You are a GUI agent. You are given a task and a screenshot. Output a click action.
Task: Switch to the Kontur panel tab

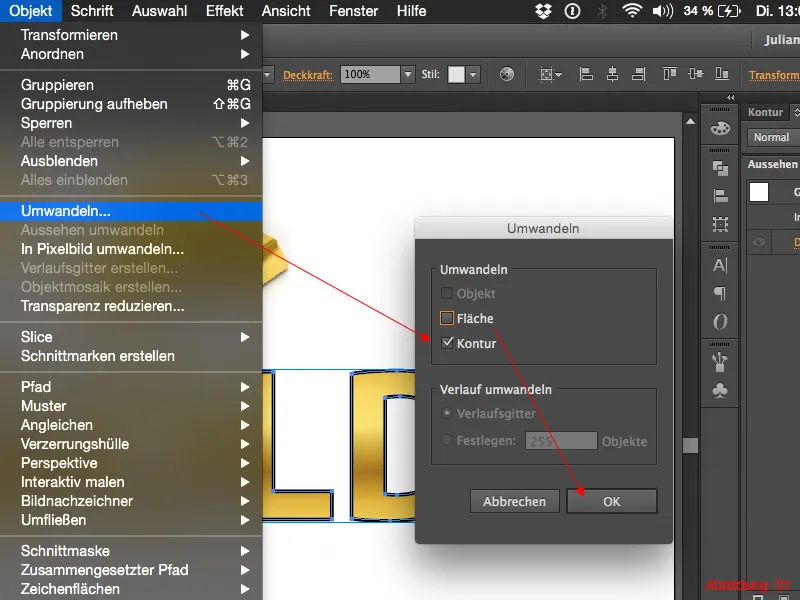click(765, 112)
